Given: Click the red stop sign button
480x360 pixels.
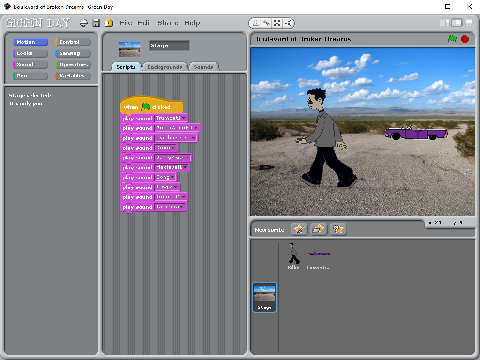Looking at the screenshot, I should click(465, 39).
